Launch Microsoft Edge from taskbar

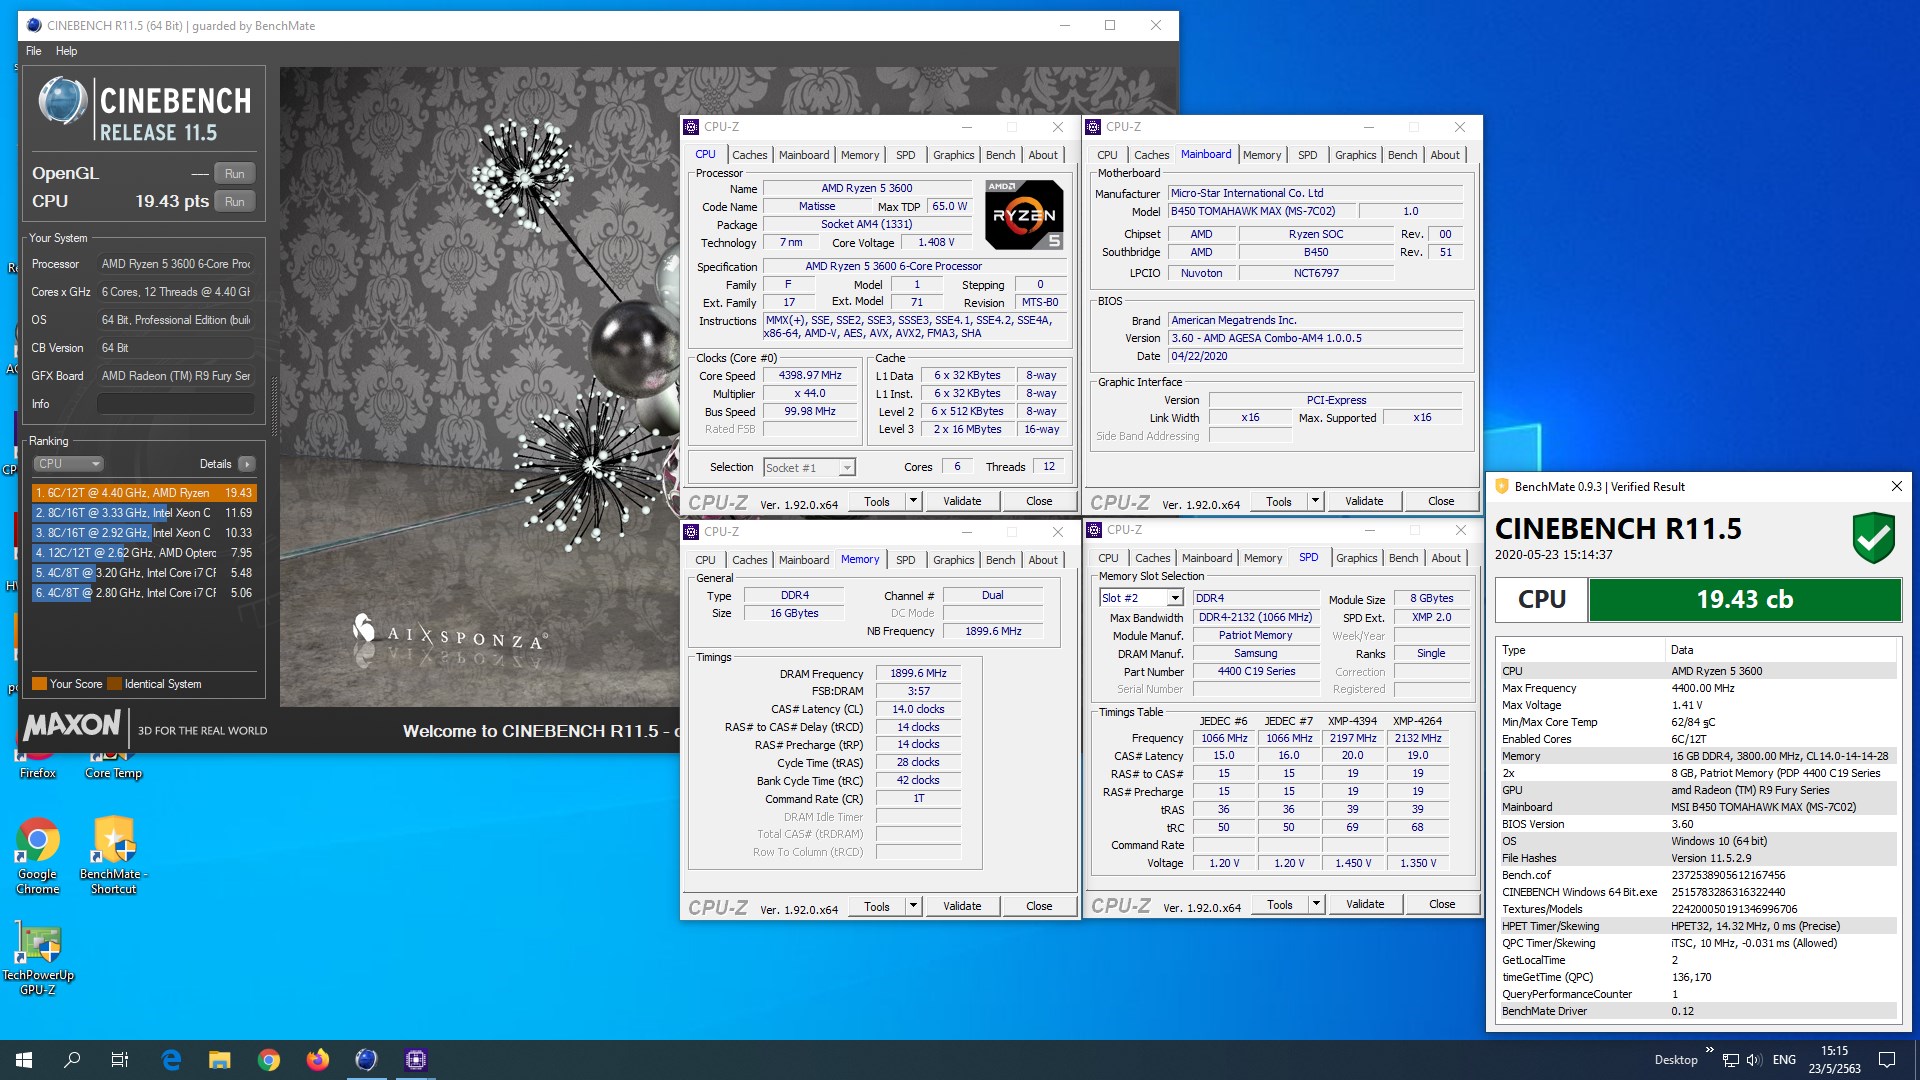click(x=171, y=1059)
